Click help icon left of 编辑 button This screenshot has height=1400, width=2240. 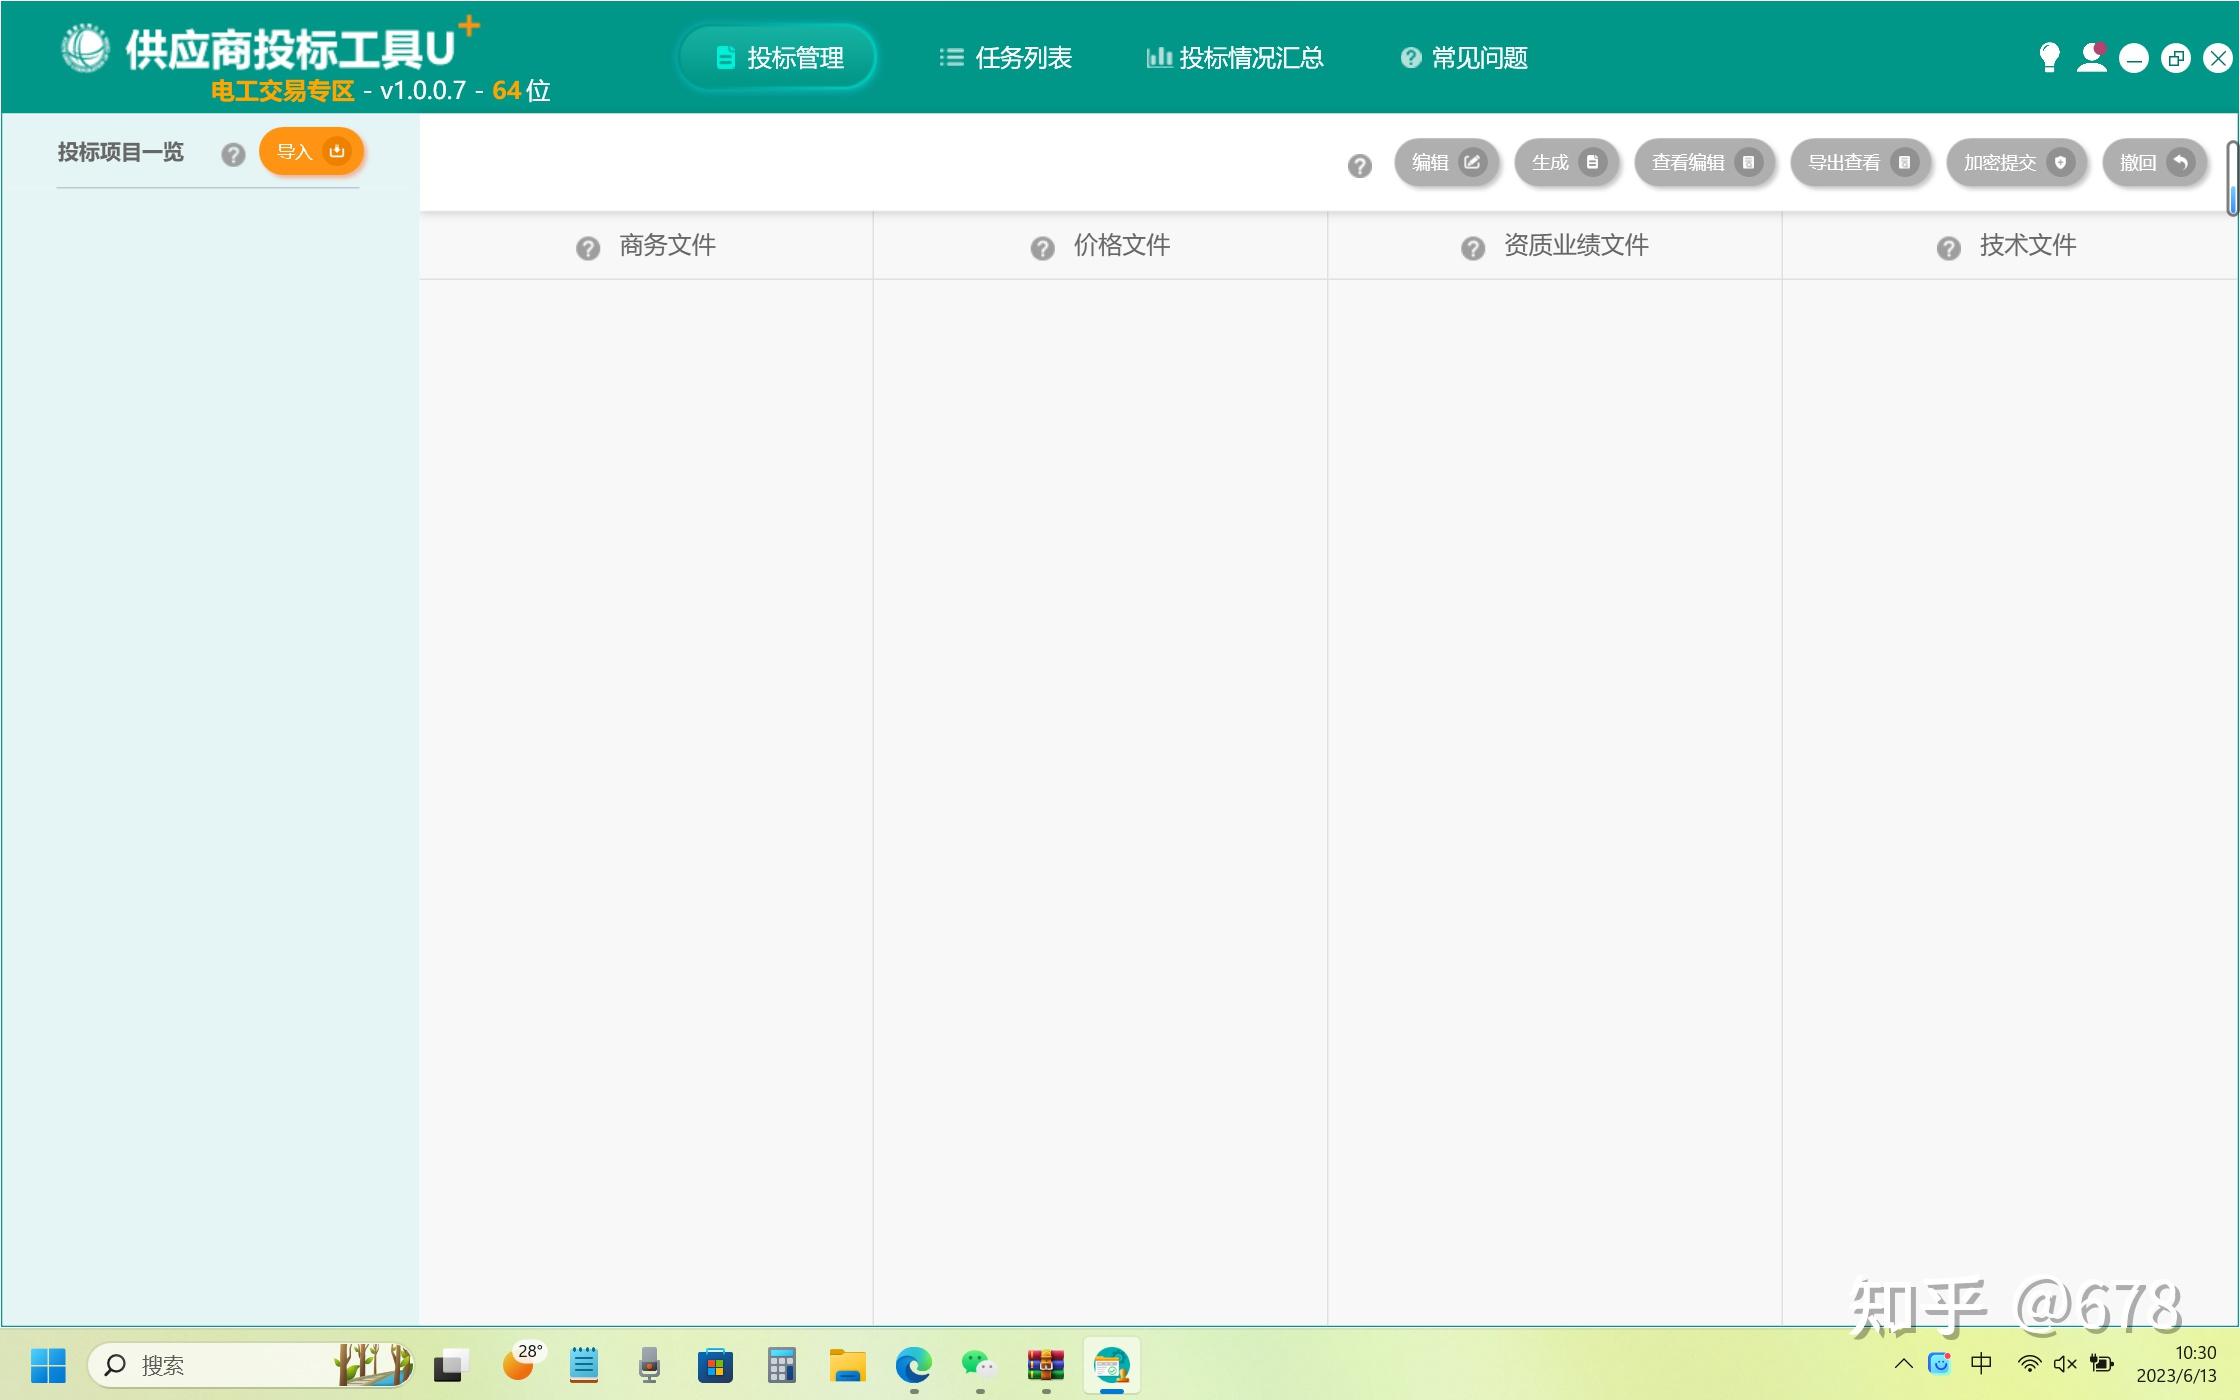coord(1359,166)
